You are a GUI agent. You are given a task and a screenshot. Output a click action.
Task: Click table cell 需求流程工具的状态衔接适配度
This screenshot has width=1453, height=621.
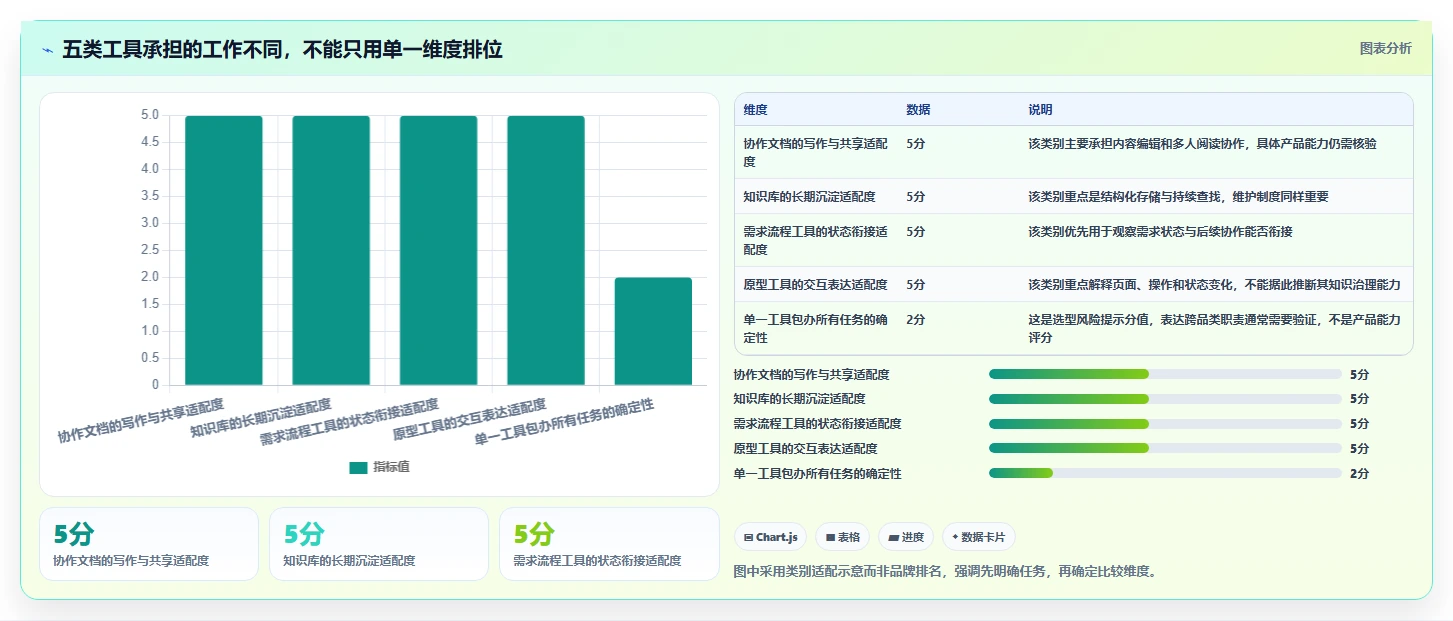click(815, 240)
